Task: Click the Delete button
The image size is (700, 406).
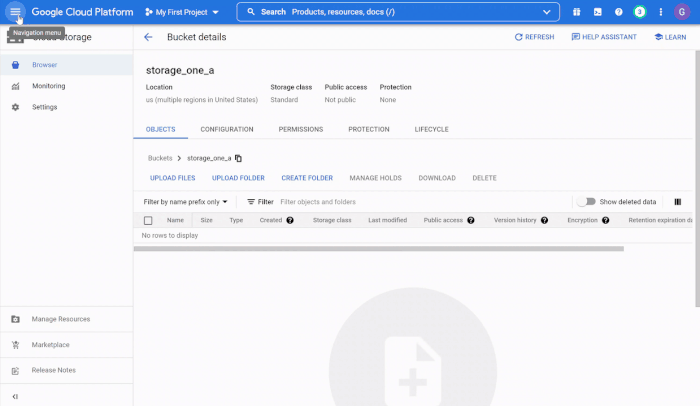Action: click(484, 178)
